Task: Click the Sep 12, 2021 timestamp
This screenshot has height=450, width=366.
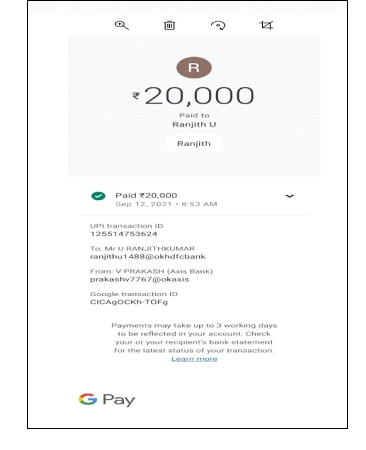Action: [166, 204]
